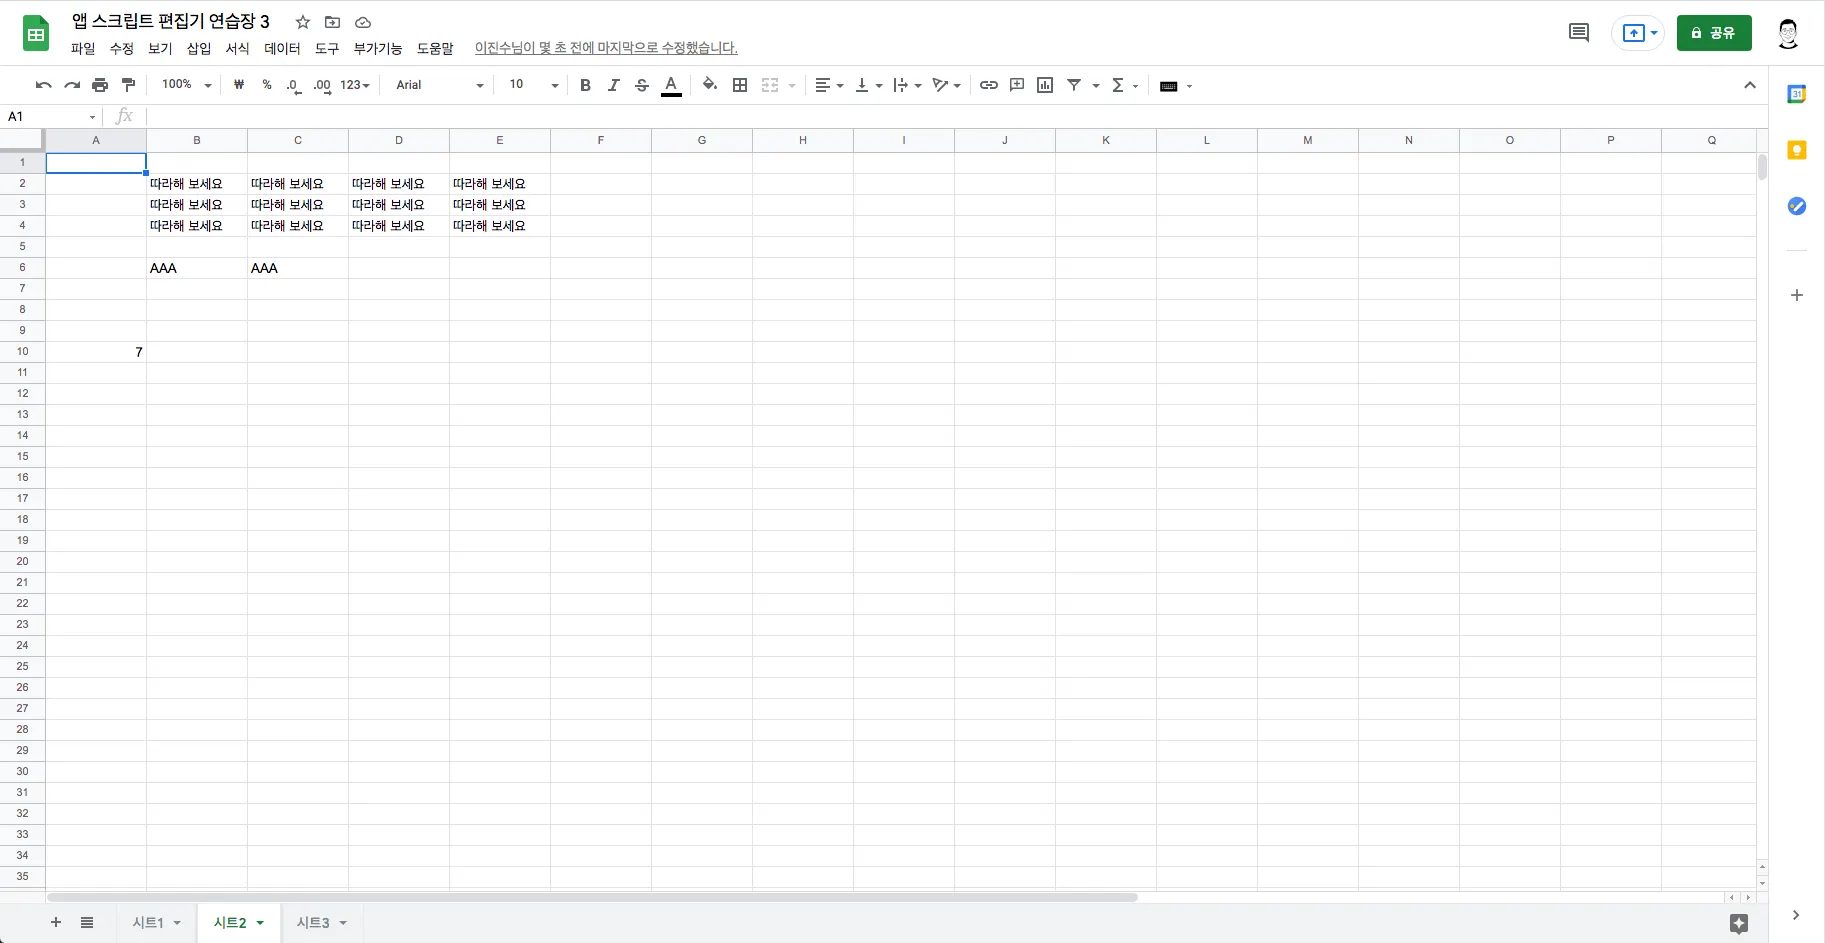Open the borders tool
This screenshot has width=1825, height=943.
[x=740, y=85]
